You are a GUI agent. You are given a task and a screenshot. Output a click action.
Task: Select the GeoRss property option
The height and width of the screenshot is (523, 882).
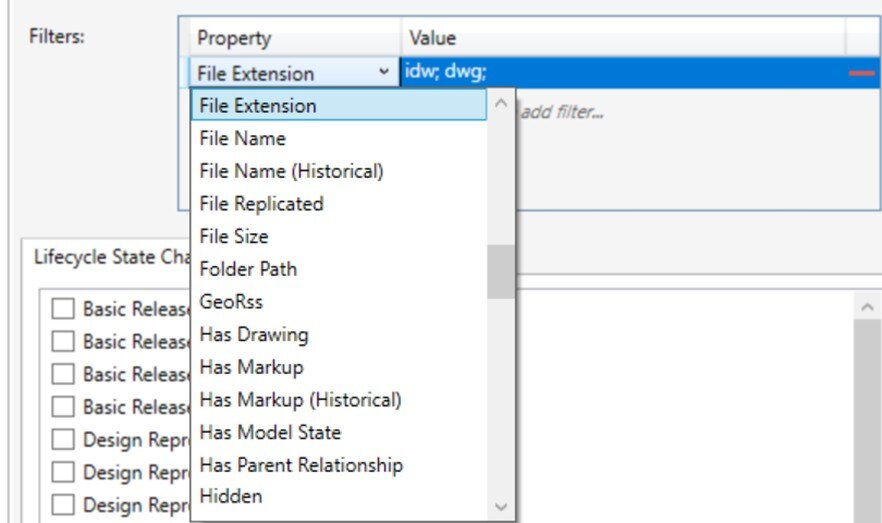coord(231,301)
